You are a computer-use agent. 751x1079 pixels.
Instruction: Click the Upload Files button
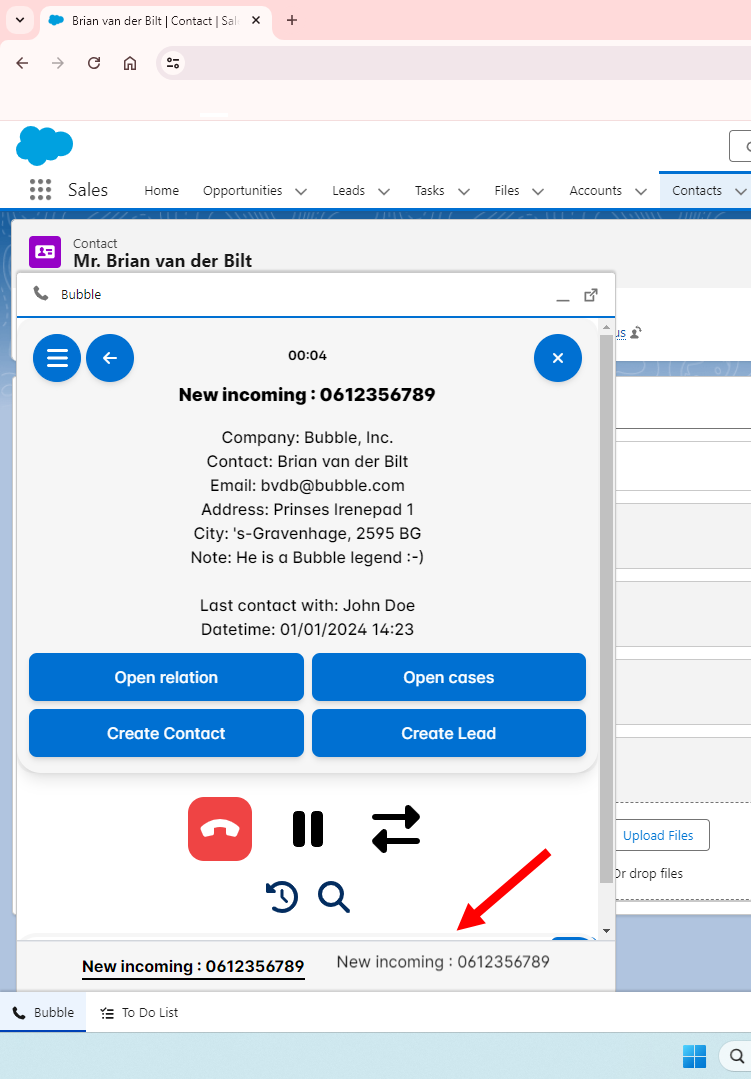click(658, 835)
